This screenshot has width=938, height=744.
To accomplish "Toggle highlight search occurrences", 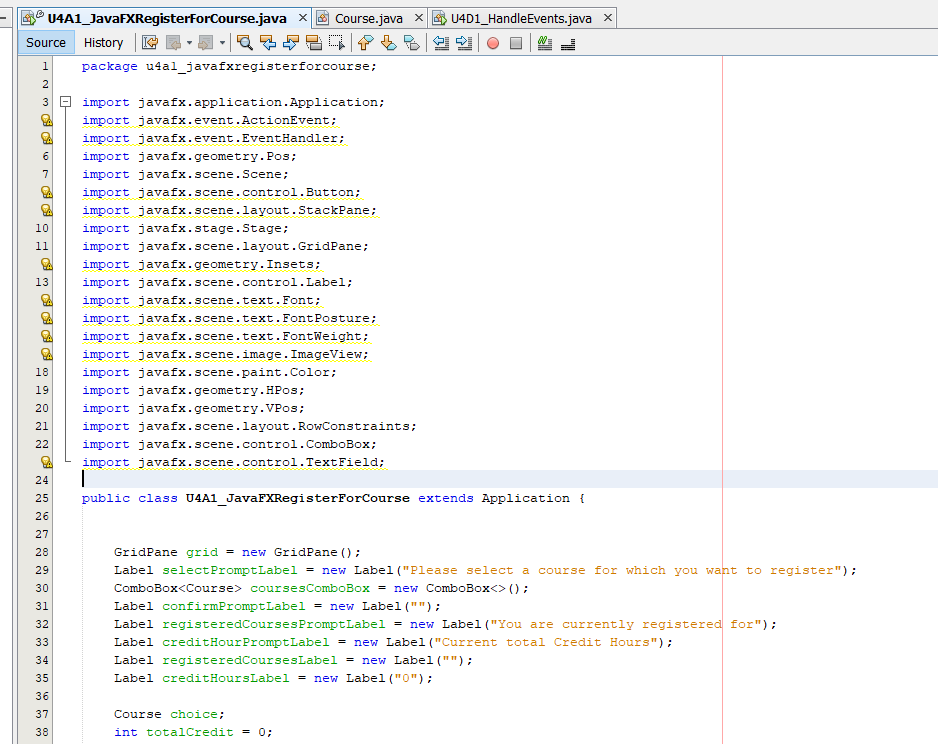I will 316,42.
